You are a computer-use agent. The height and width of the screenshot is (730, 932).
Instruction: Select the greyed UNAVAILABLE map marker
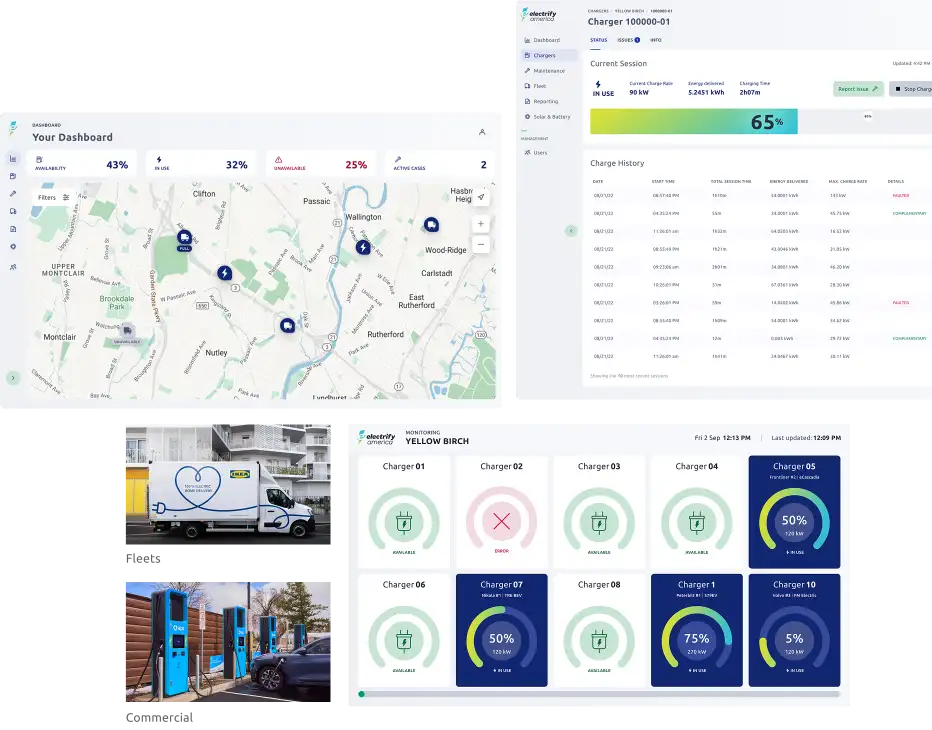tap(127, 332)
